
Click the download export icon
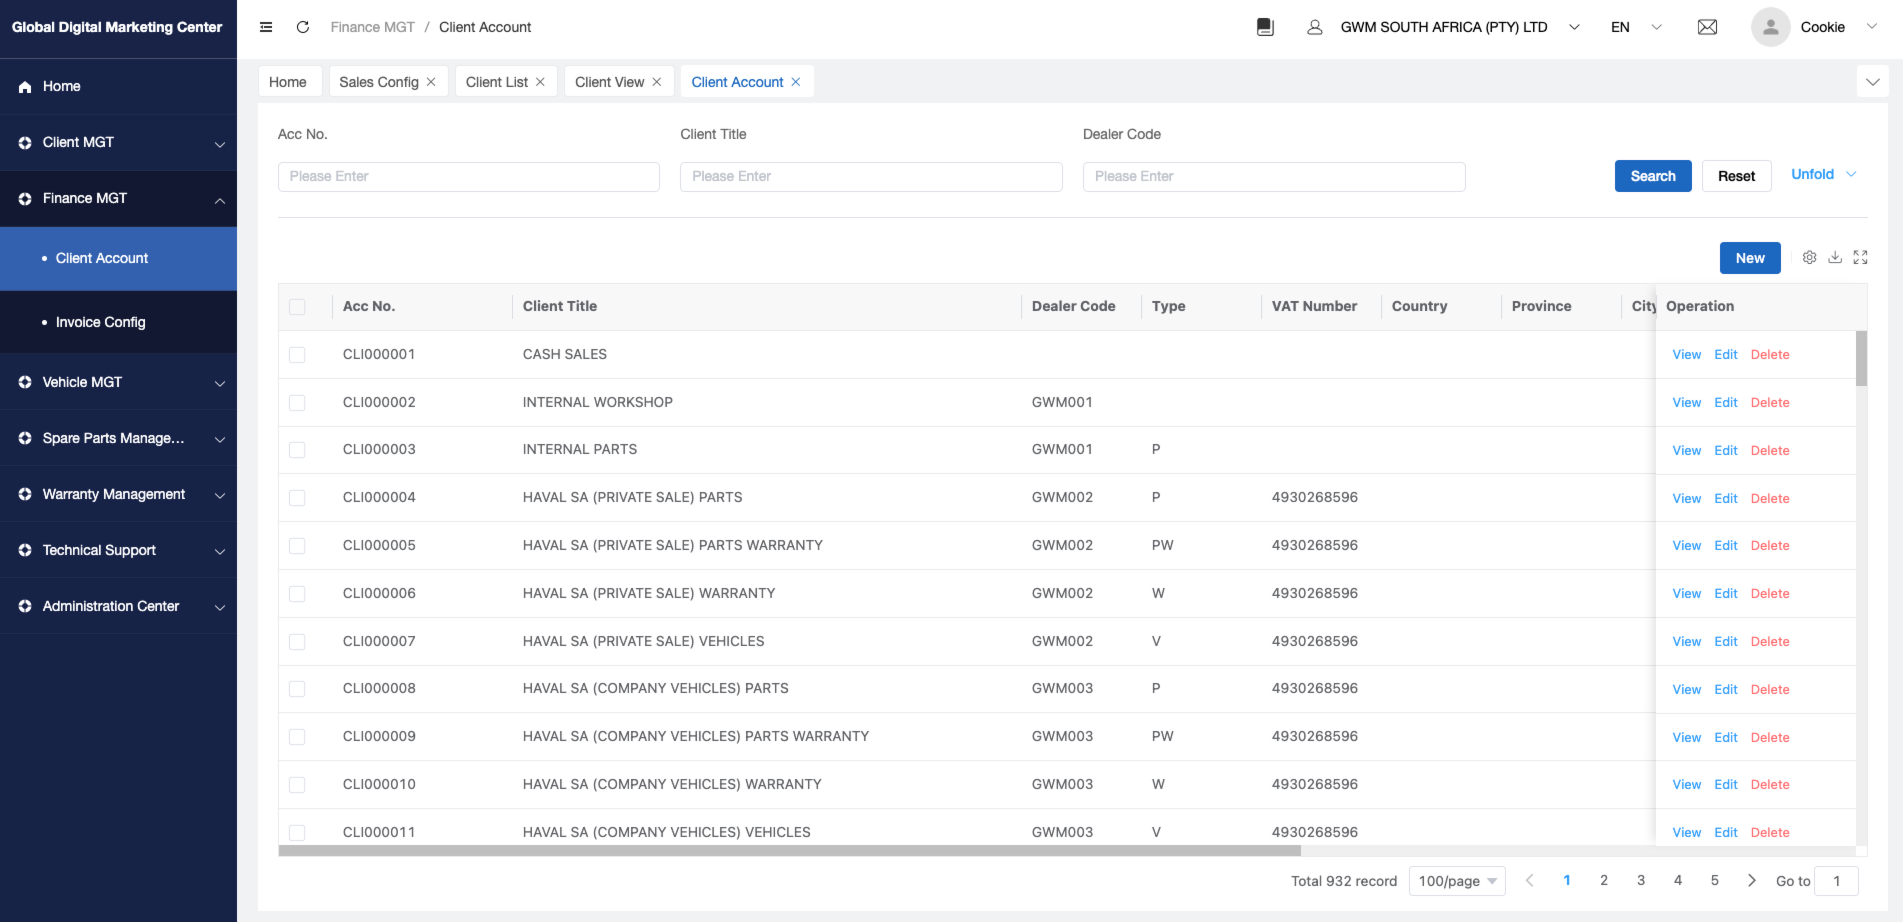1835,258
